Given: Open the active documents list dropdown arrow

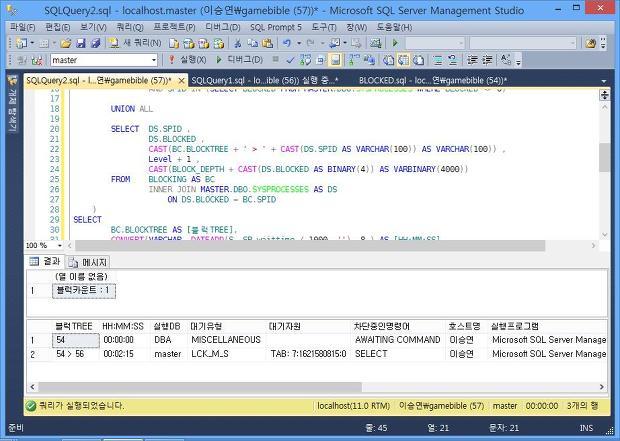Looking at the screenshot, I should tap(603, 81).
